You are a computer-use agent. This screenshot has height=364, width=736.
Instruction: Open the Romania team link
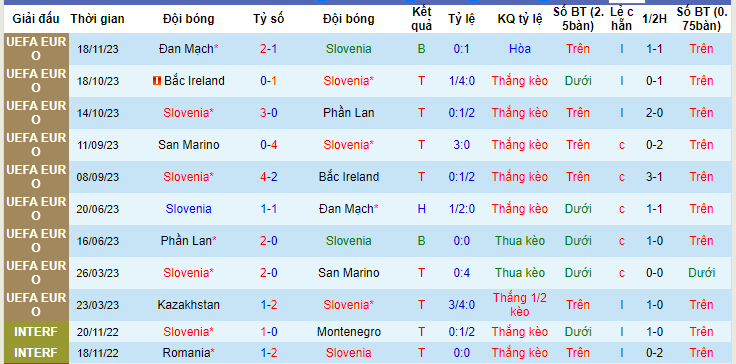188,352
